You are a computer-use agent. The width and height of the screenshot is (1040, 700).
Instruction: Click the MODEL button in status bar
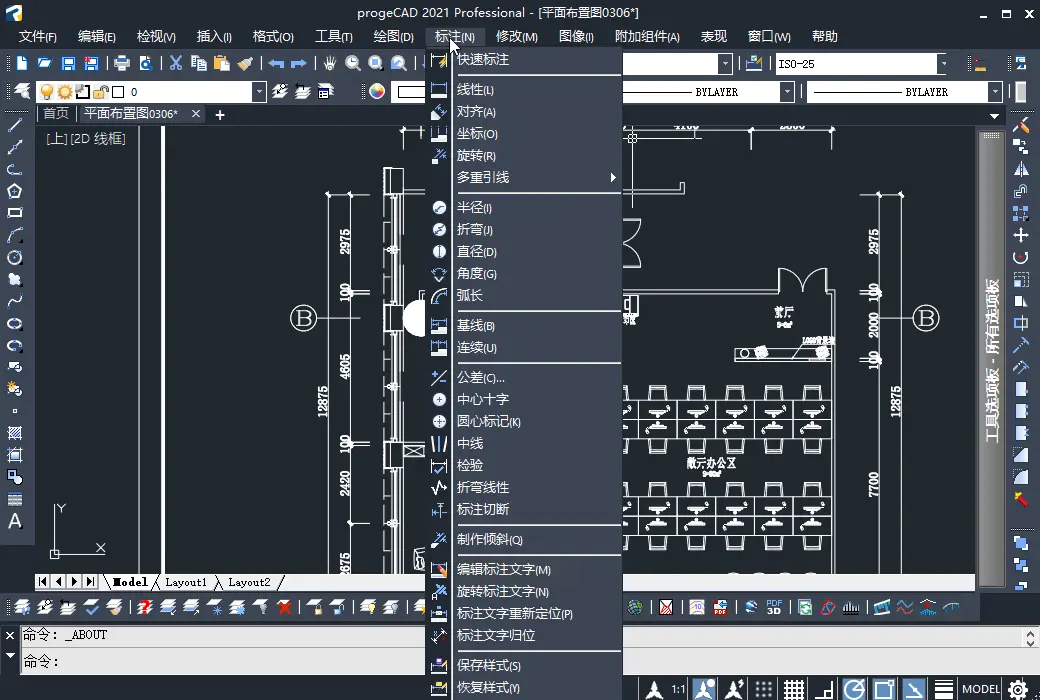[x=980, y=689]
